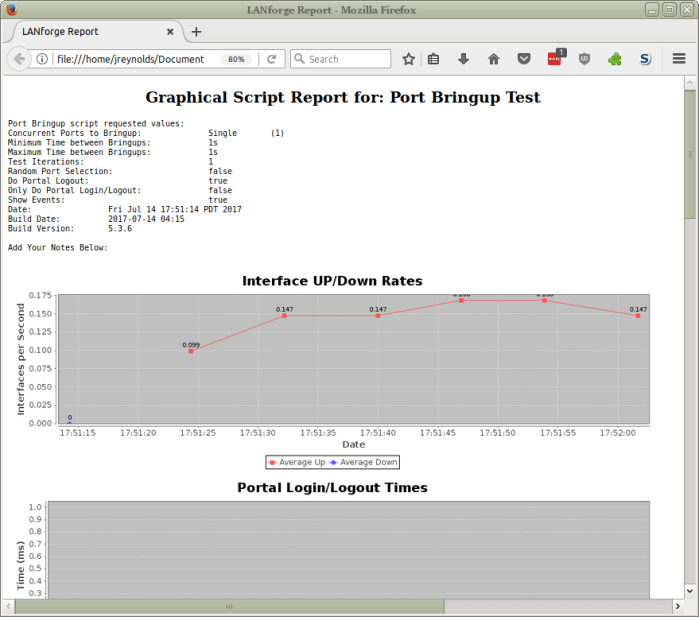Click the 80% zoom level indicator
This screenshot has height=617, width=699.
click(236, 59)
